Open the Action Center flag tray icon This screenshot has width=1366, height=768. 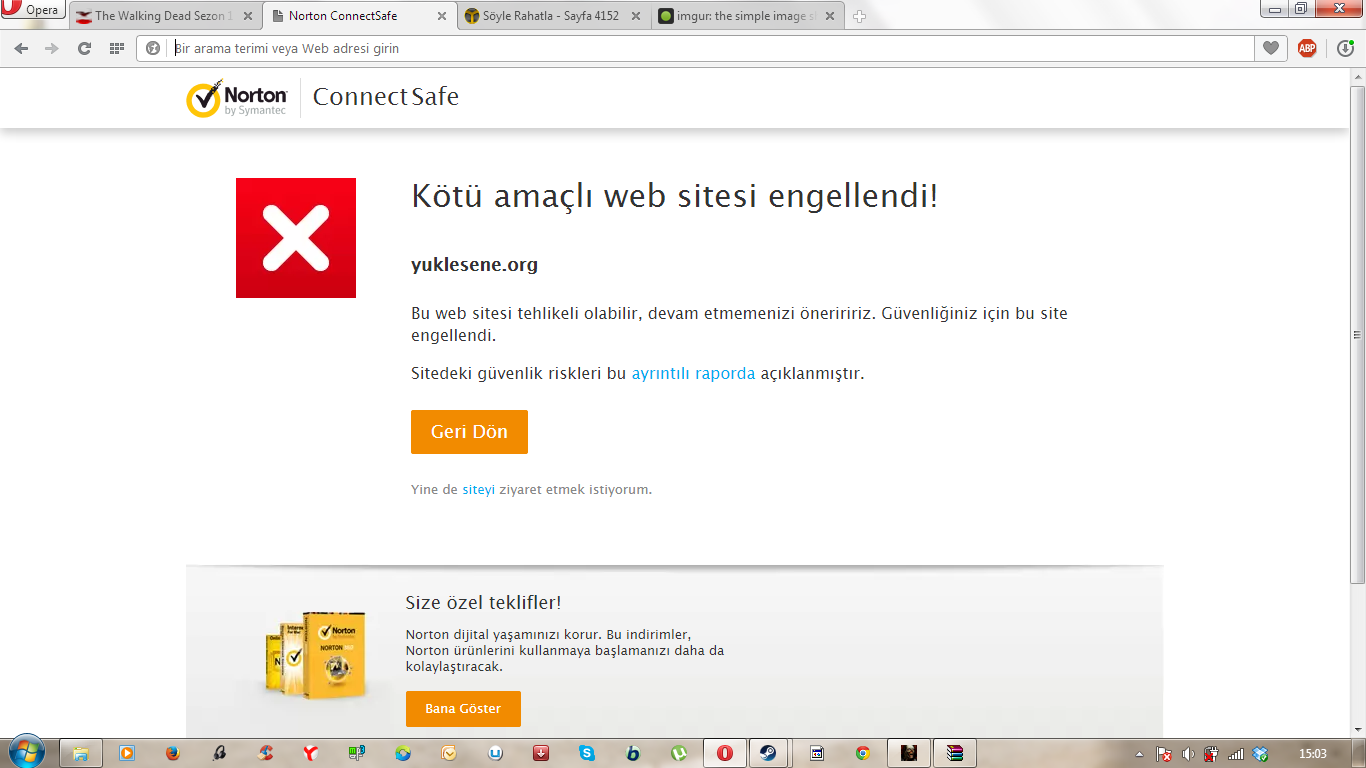pyautogui.click(x=1164, y=754)
